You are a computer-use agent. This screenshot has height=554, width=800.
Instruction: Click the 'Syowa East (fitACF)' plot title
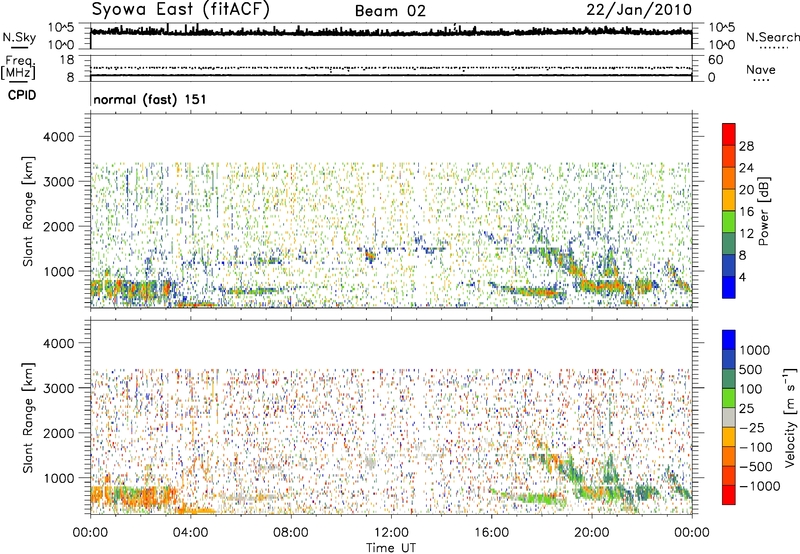coord(181,10)
